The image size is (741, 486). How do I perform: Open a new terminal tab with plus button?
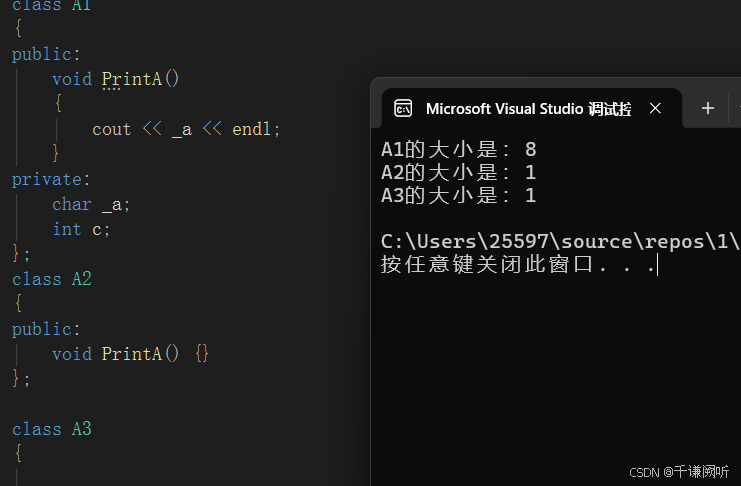(707, 108)
